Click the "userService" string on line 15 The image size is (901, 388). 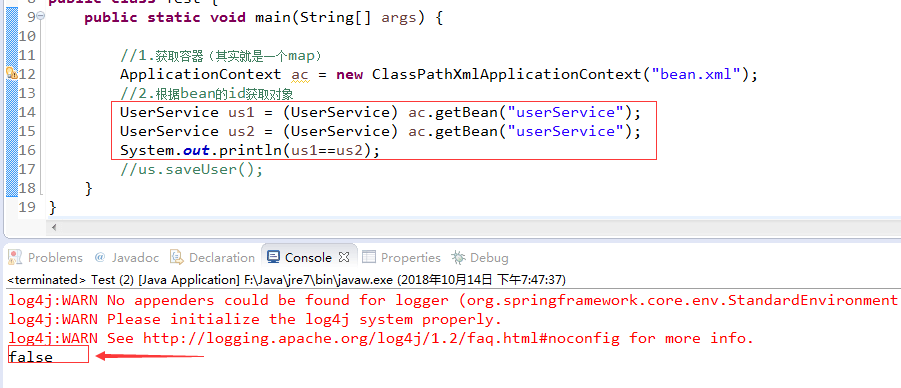[x=565, y=131]
